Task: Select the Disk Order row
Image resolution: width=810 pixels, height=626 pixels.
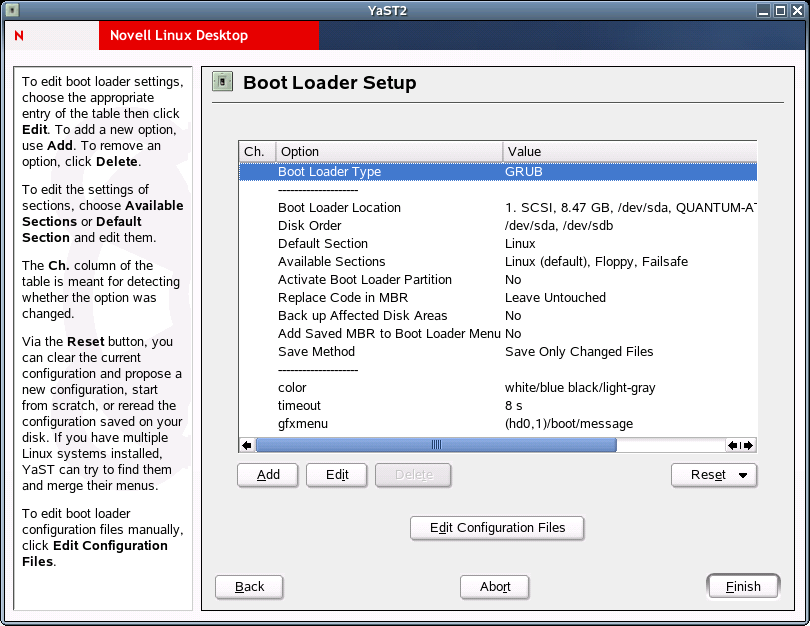Action: pyautogui.click(x=498, y=226)
